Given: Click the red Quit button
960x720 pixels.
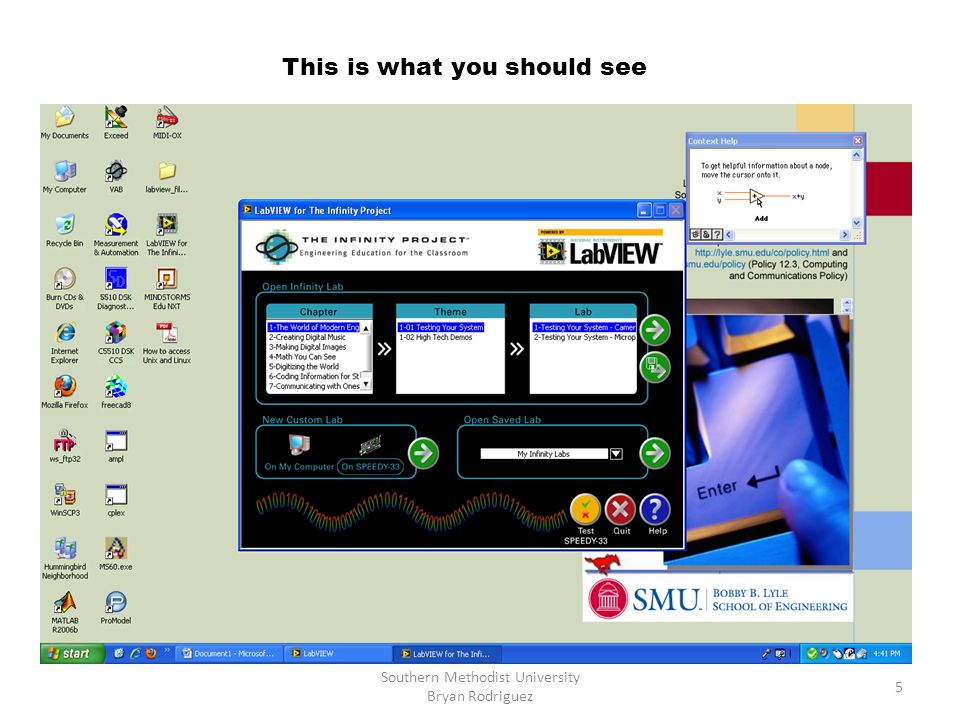Looking at the screenshot, I should 620,509.
